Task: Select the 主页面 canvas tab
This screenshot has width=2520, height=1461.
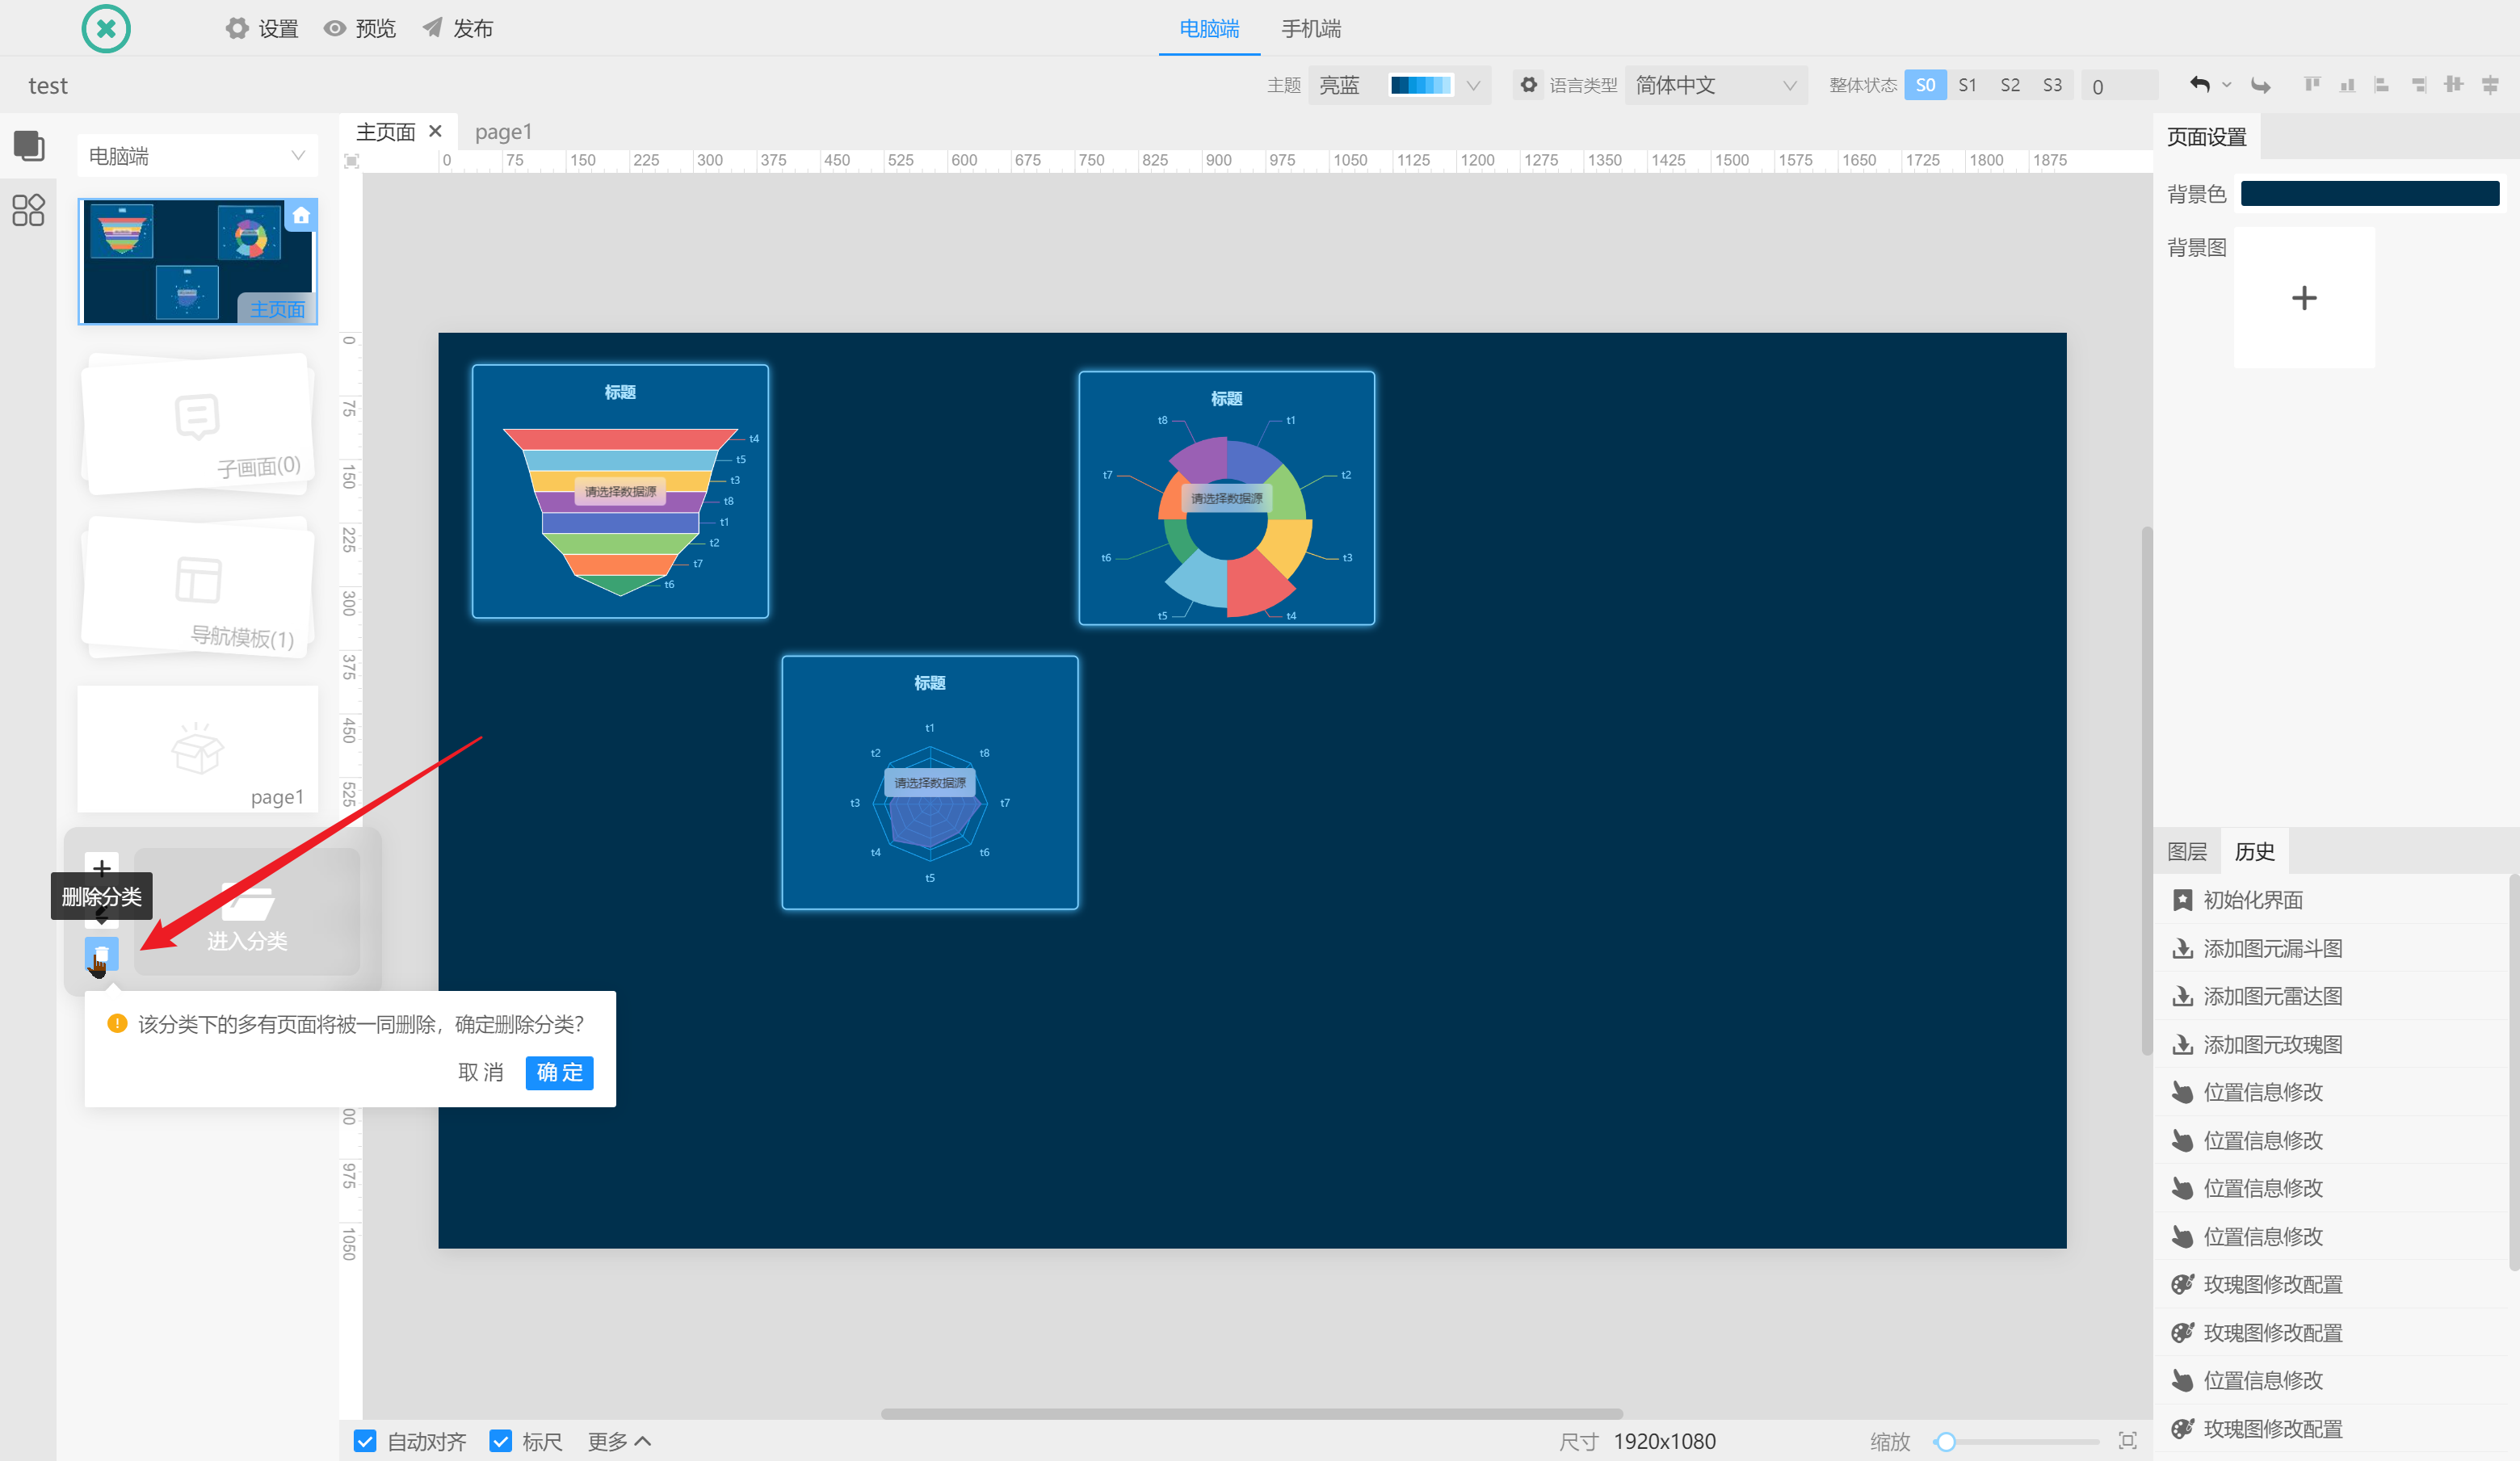Action: pyautogui.click(x=386, y=132)
